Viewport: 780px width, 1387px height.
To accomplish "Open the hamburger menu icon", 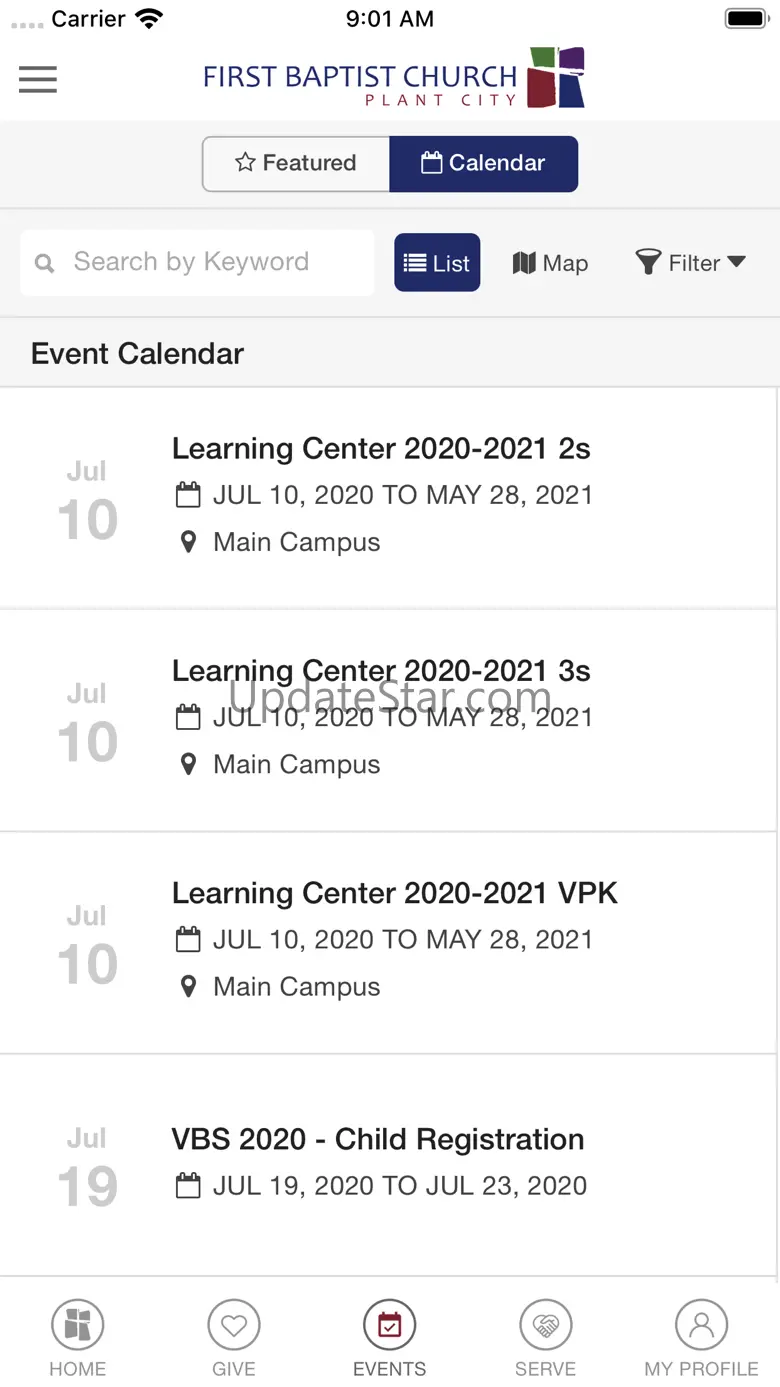I will pos(38,79).
